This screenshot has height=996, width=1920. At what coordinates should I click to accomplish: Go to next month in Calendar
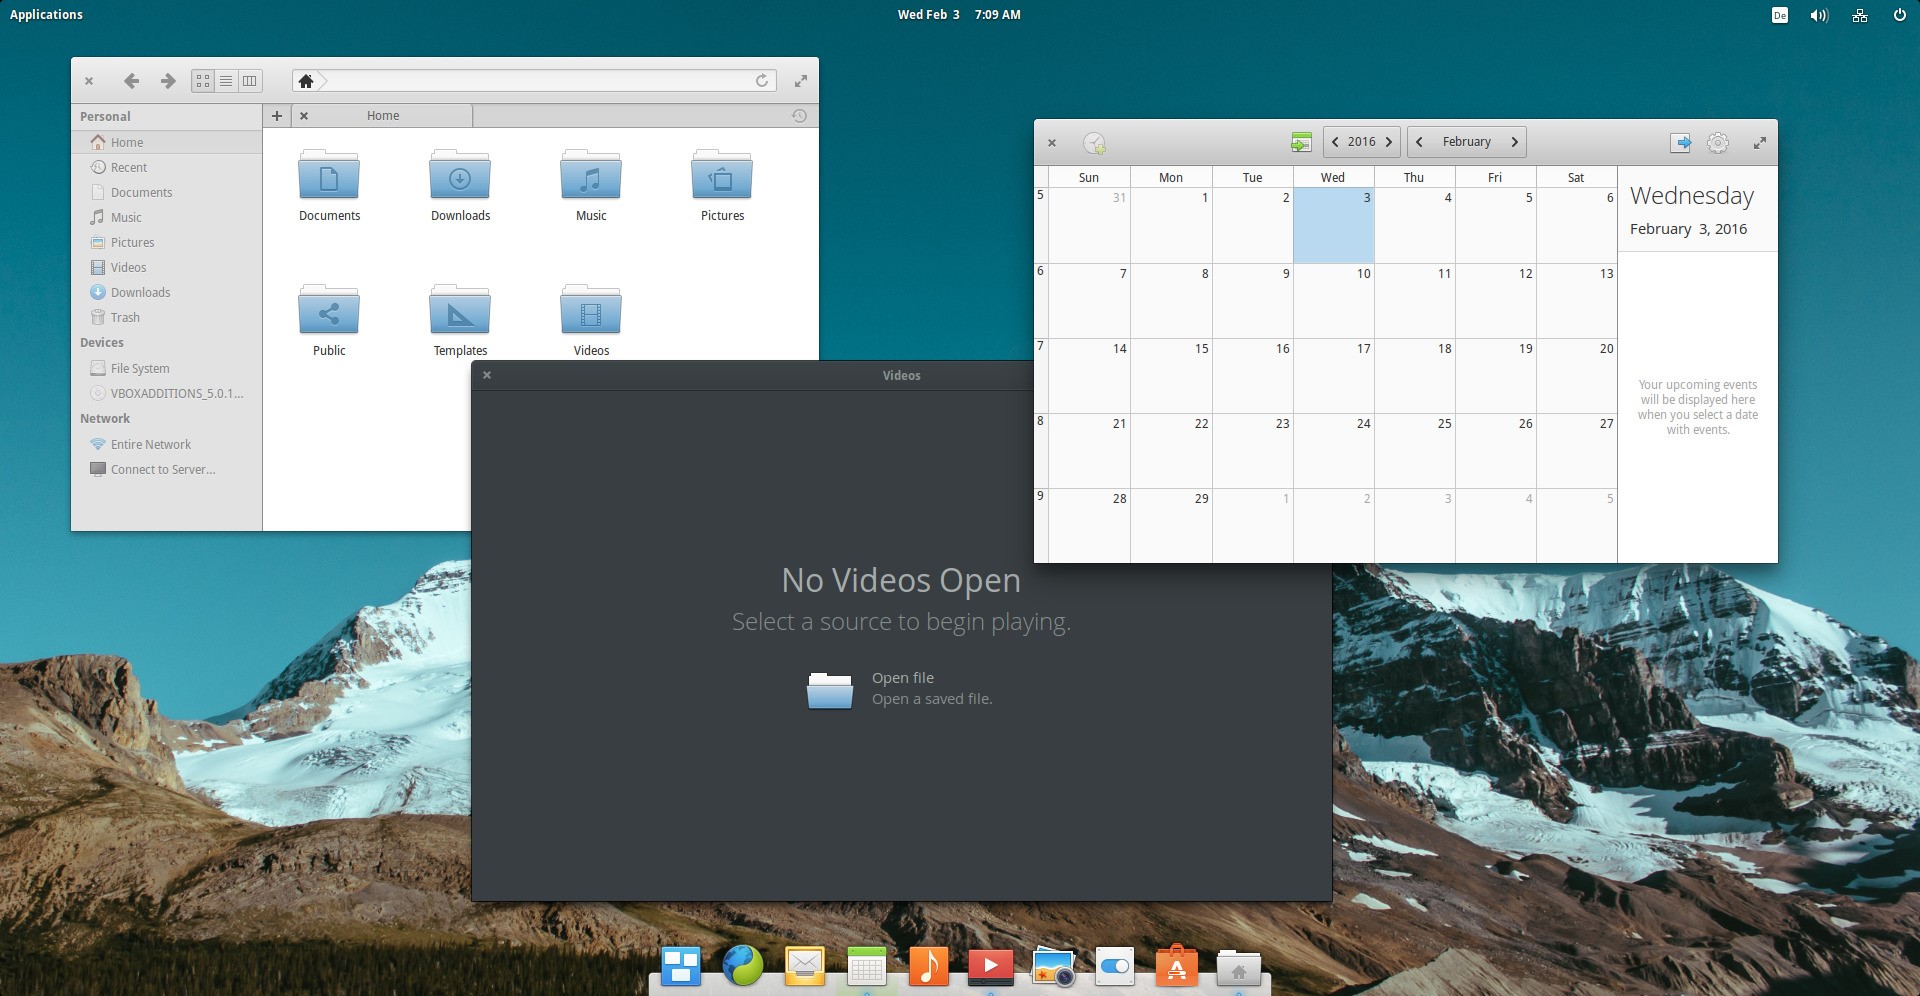[1515, 141]
